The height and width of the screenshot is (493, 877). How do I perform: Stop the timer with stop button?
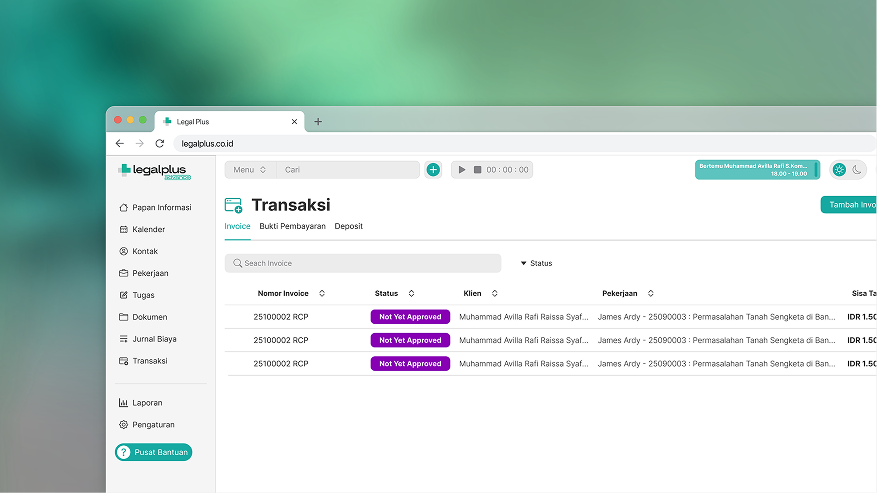coord(478,170)
